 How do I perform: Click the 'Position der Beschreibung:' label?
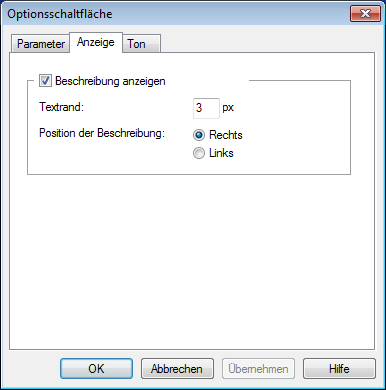[102, 133]
